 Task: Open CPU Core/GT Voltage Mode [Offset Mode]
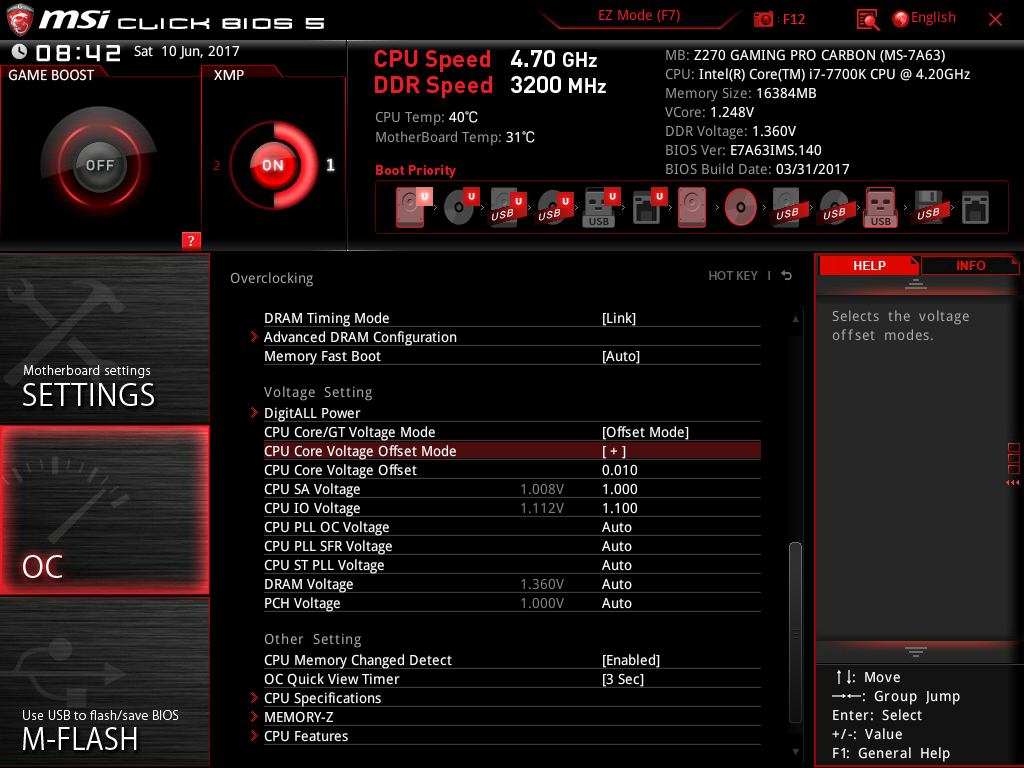[x=512, y=432]
